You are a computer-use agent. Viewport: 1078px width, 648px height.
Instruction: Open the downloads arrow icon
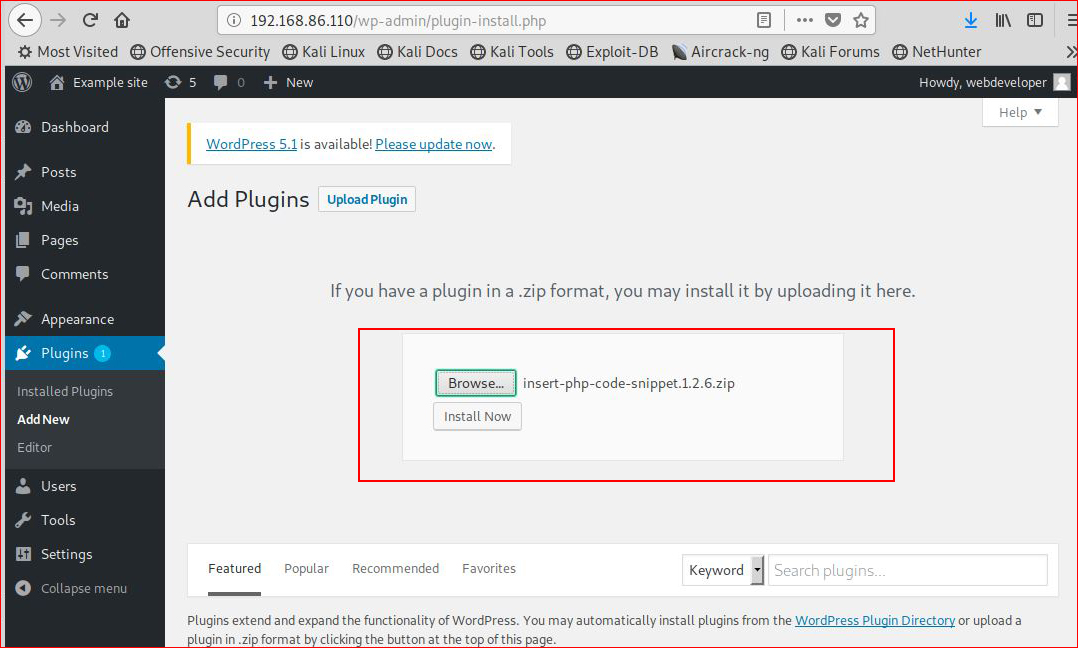pyautogui.click(x=971, y=21)
